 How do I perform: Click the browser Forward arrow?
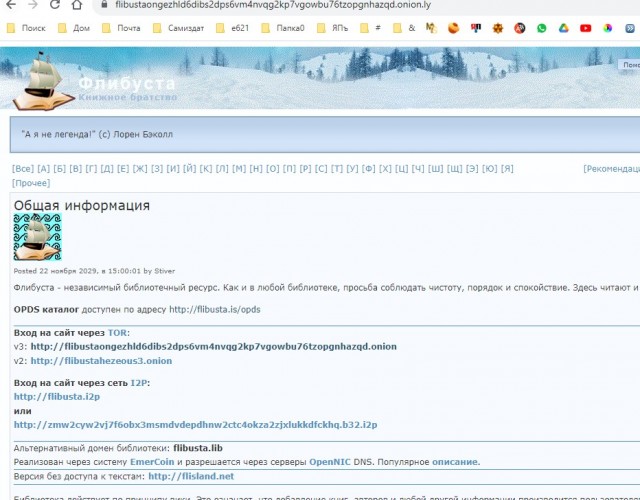tap(33, 4)
